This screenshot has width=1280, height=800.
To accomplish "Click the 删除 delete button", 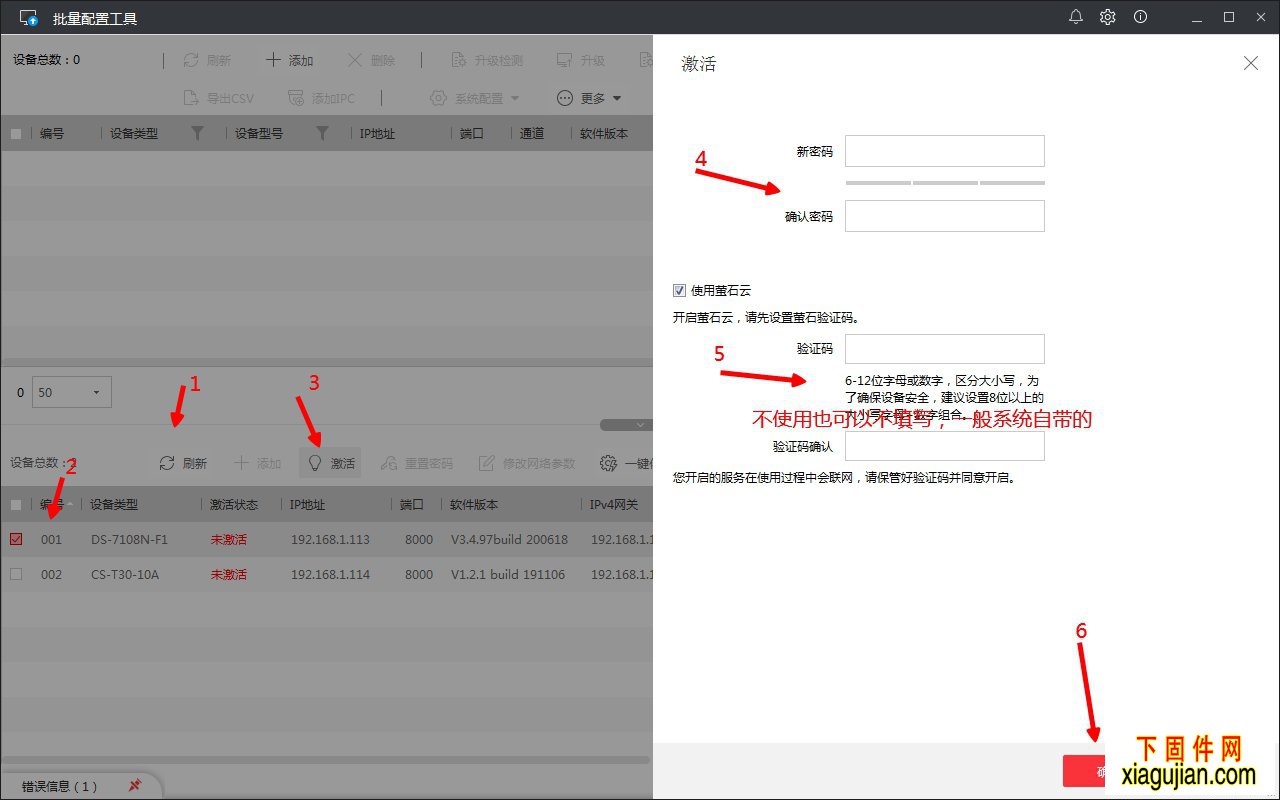I will click(371, 60).
